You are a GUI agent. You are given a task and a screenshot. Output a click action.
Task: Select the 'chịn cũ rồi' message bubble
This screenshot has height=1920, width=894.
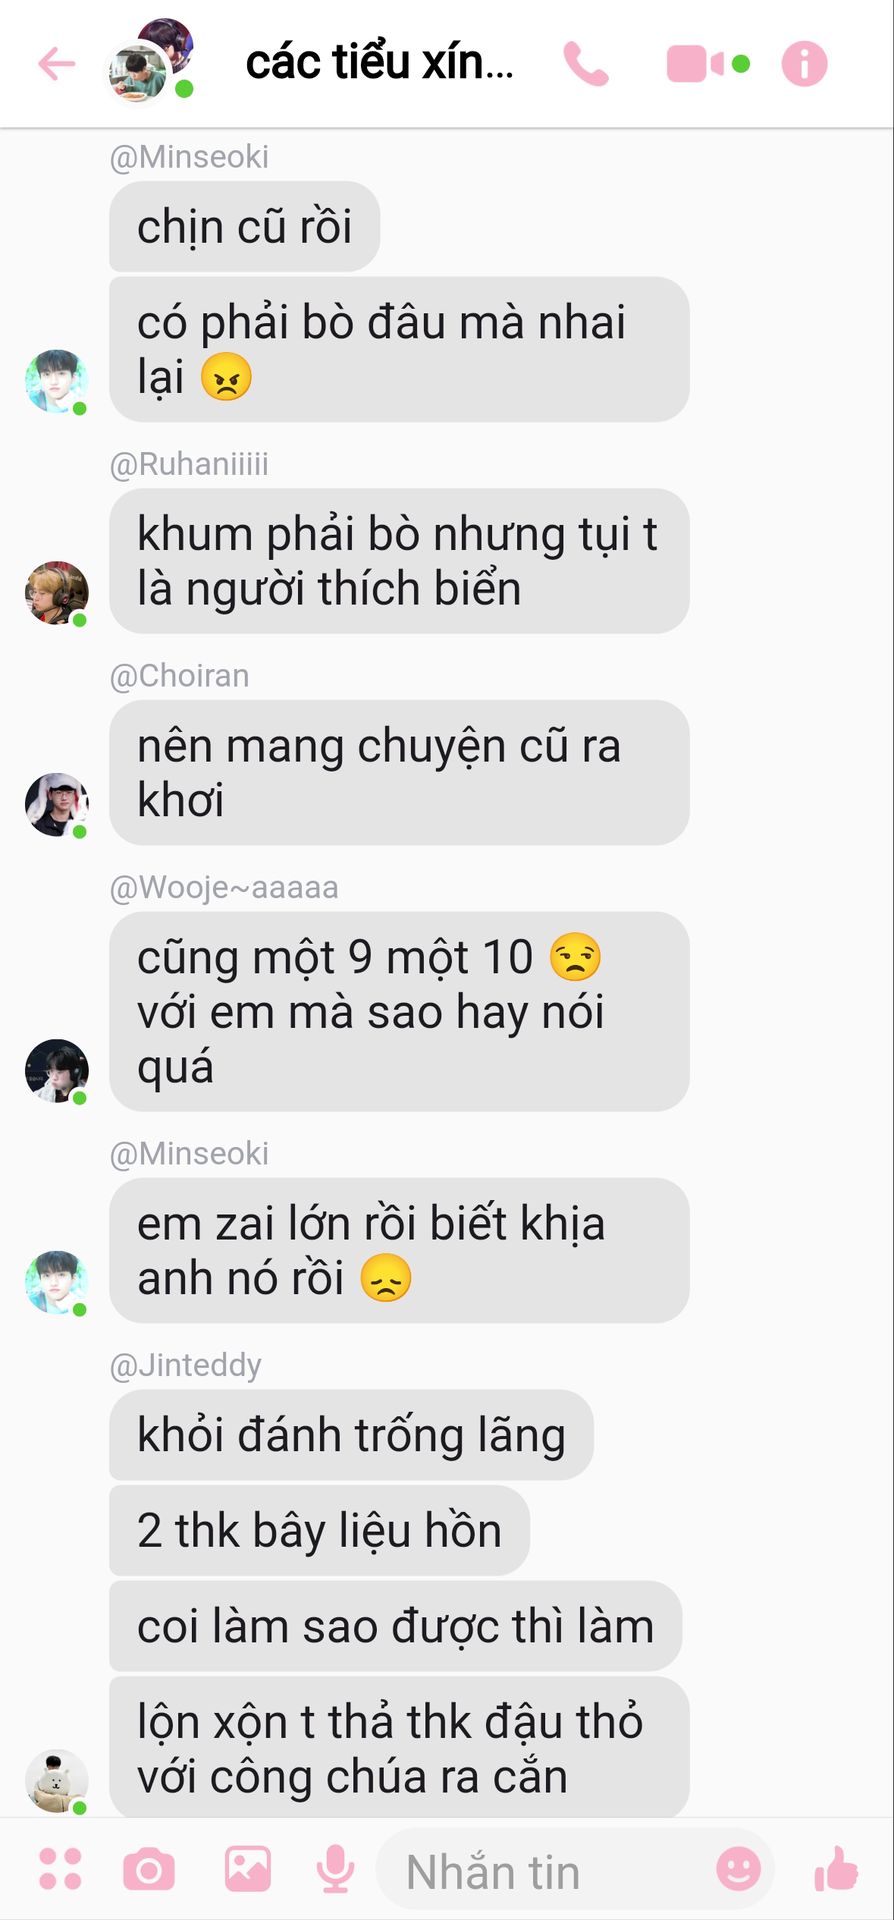click(244, 226)
